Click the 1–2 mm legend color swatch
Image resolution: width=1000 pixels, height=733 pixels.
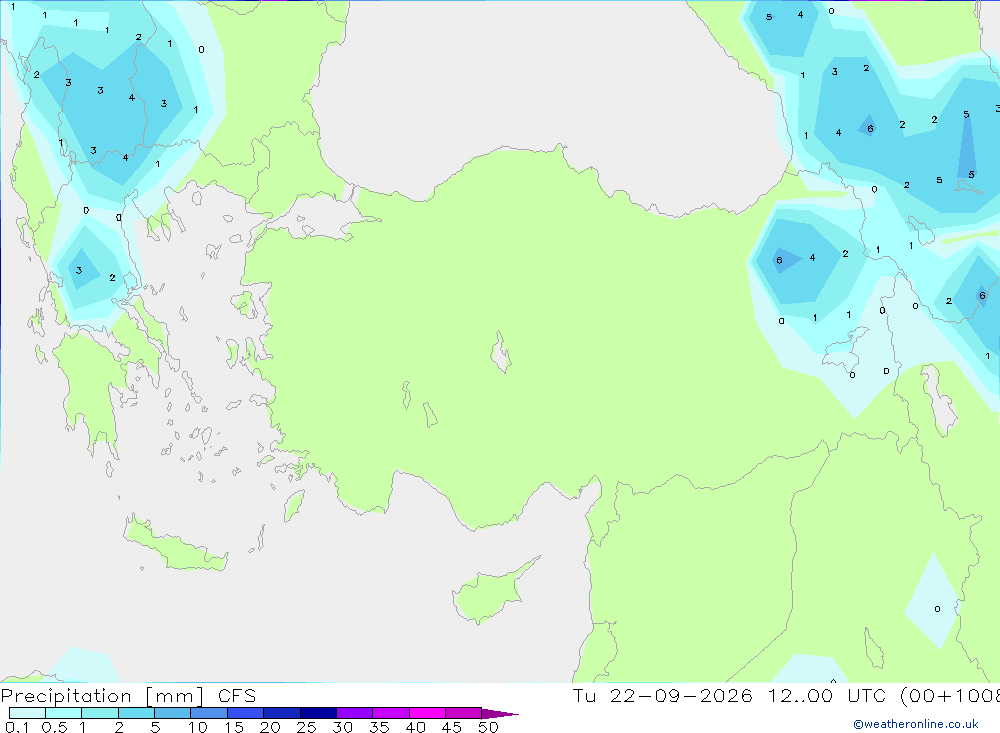[99, 713]
